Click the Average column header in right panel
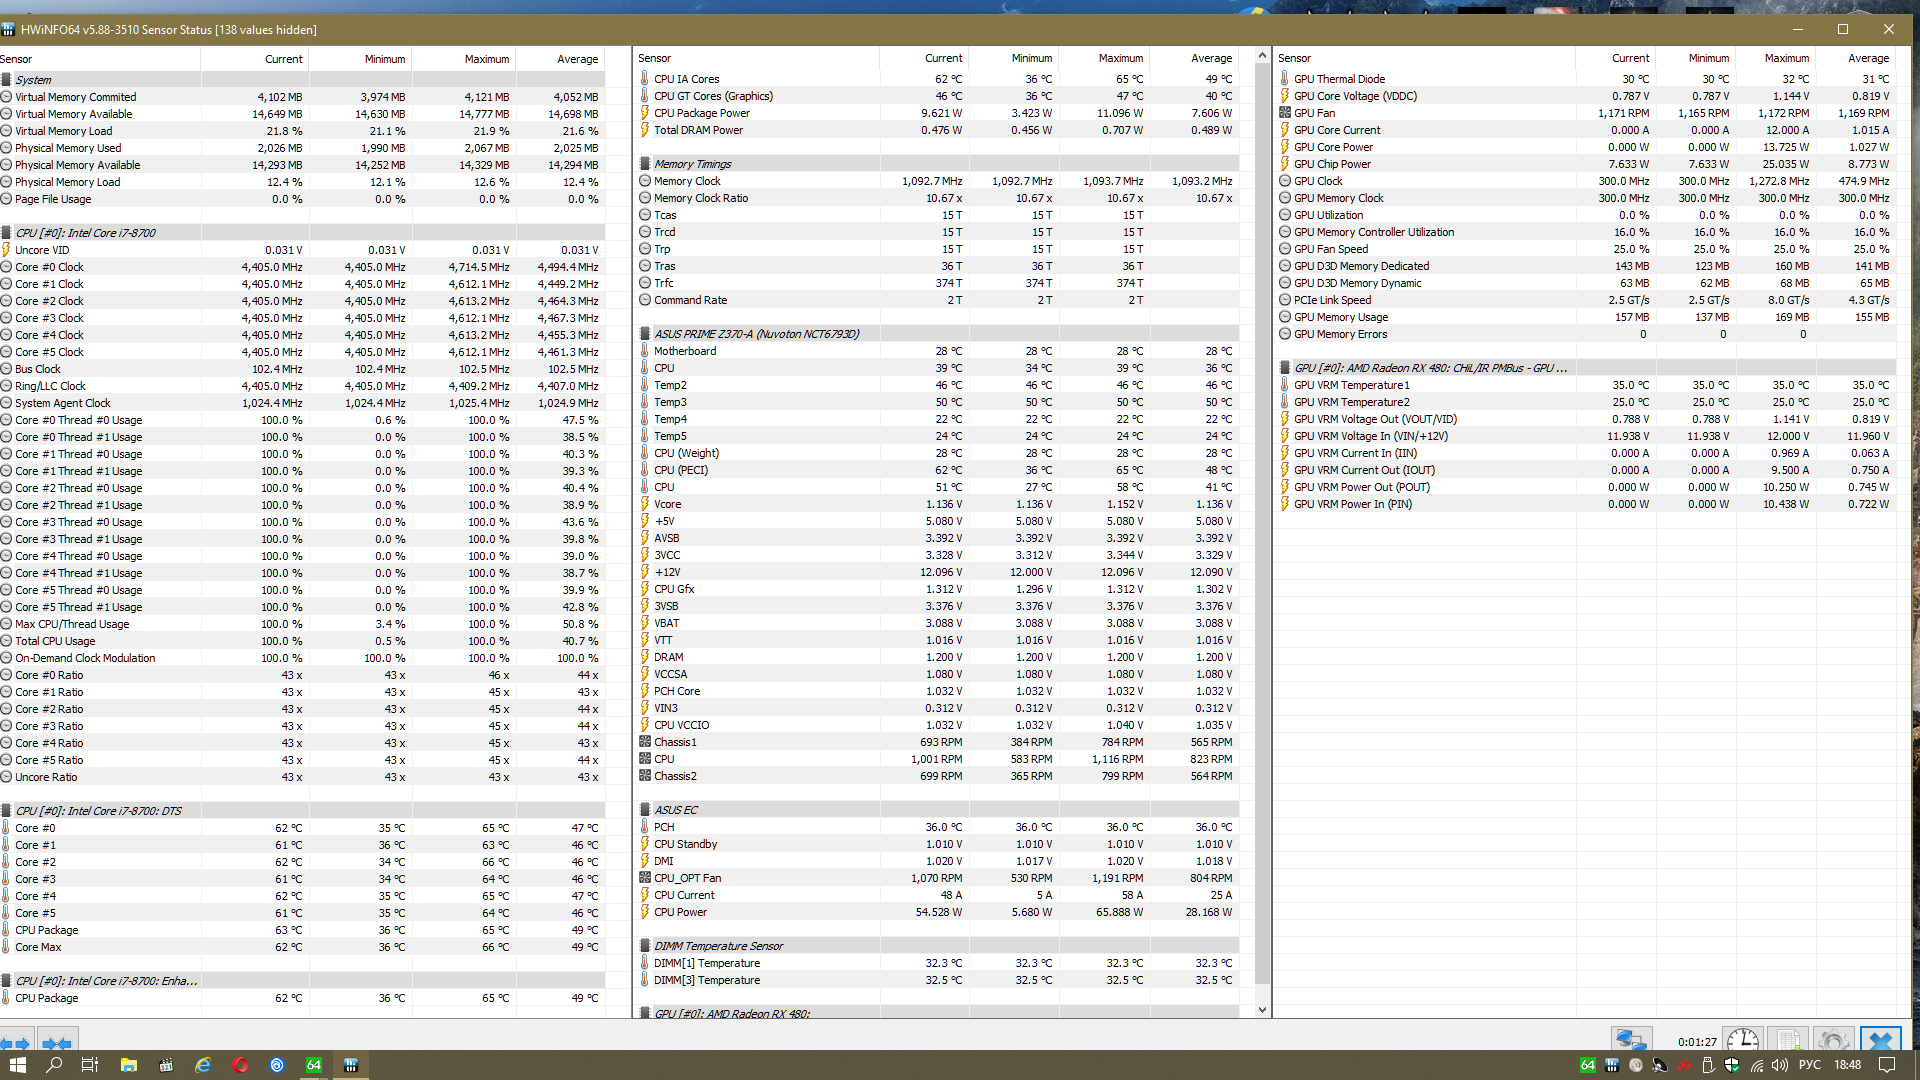This screenshot has width=1920, height=1080. (1867, 58)
